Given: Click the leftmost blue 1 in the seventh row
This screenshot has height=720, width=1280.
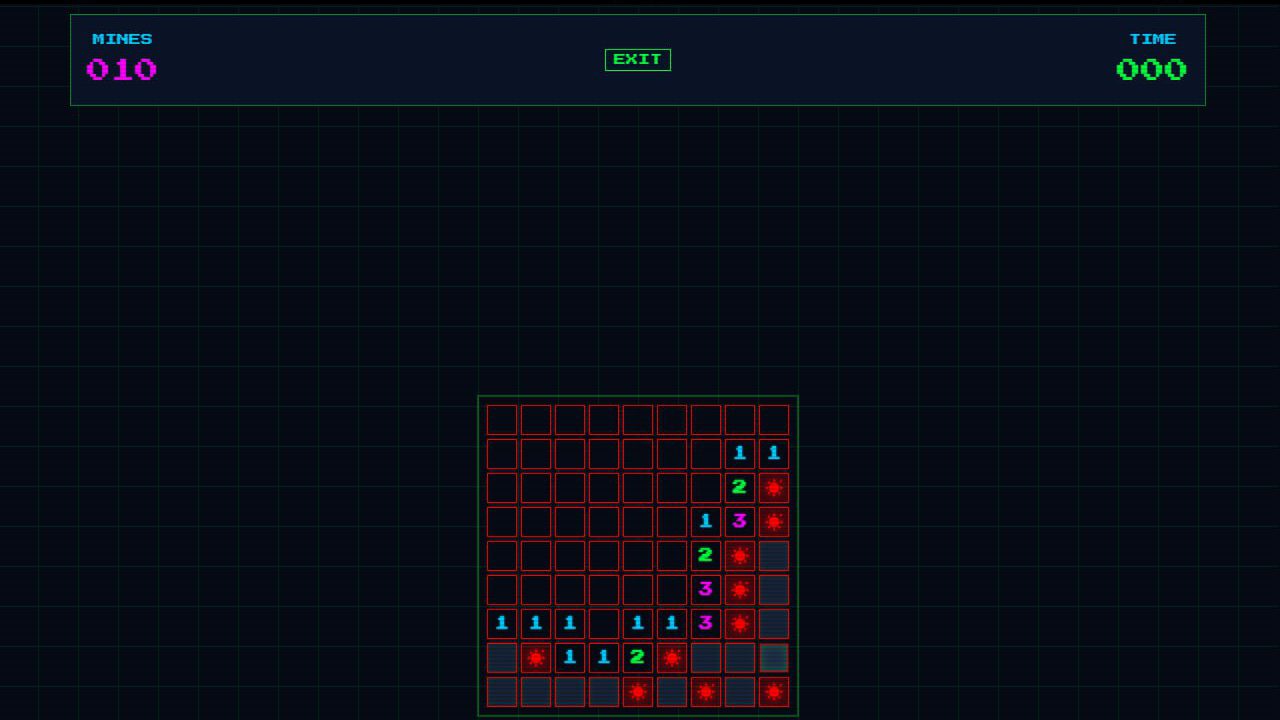Looking at the screenshot, I should coord(501,623).
